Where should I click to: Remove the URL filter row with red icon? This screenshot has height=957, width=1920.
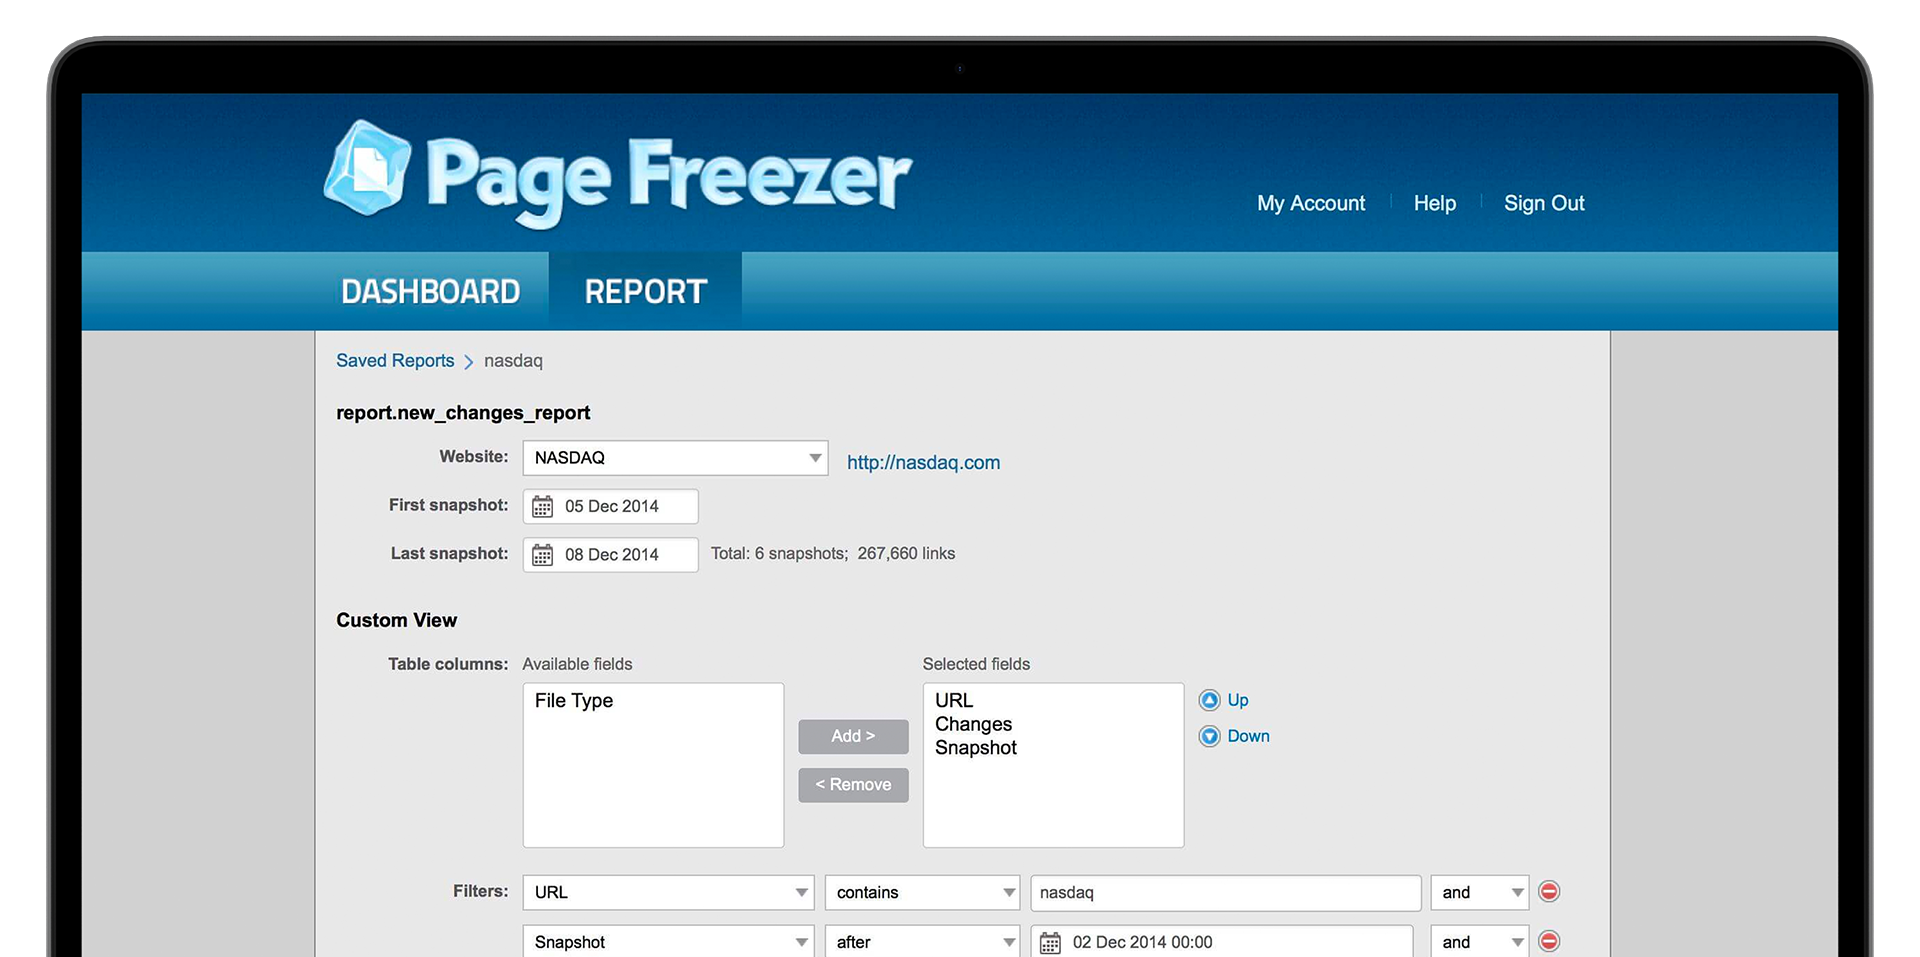[x=1549, y=891]
